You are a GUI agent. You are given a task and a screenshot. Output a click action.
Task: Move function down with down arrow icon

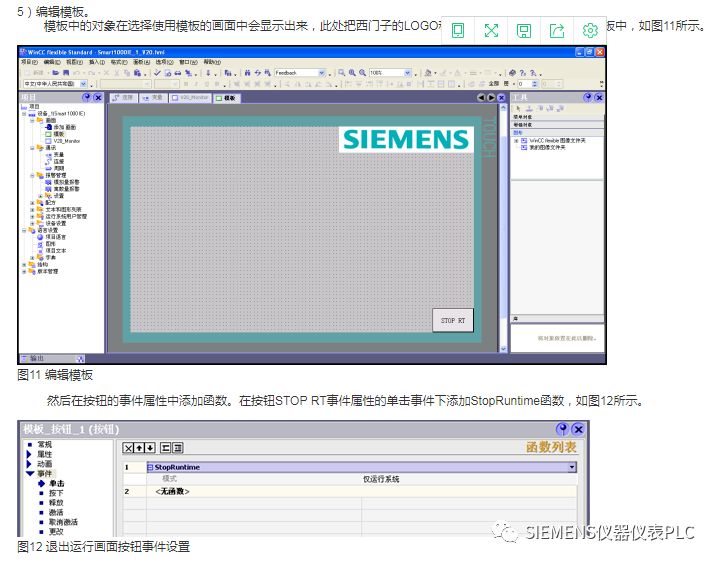click(x=150, y=448)
